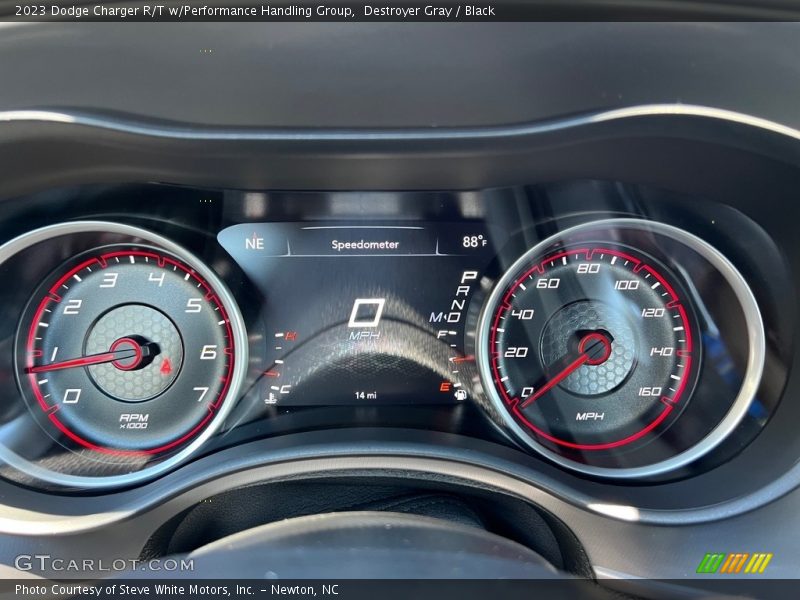Viewport: 800px width, 600px height.
Task: Click the NE compass heading
Action: 254,243
